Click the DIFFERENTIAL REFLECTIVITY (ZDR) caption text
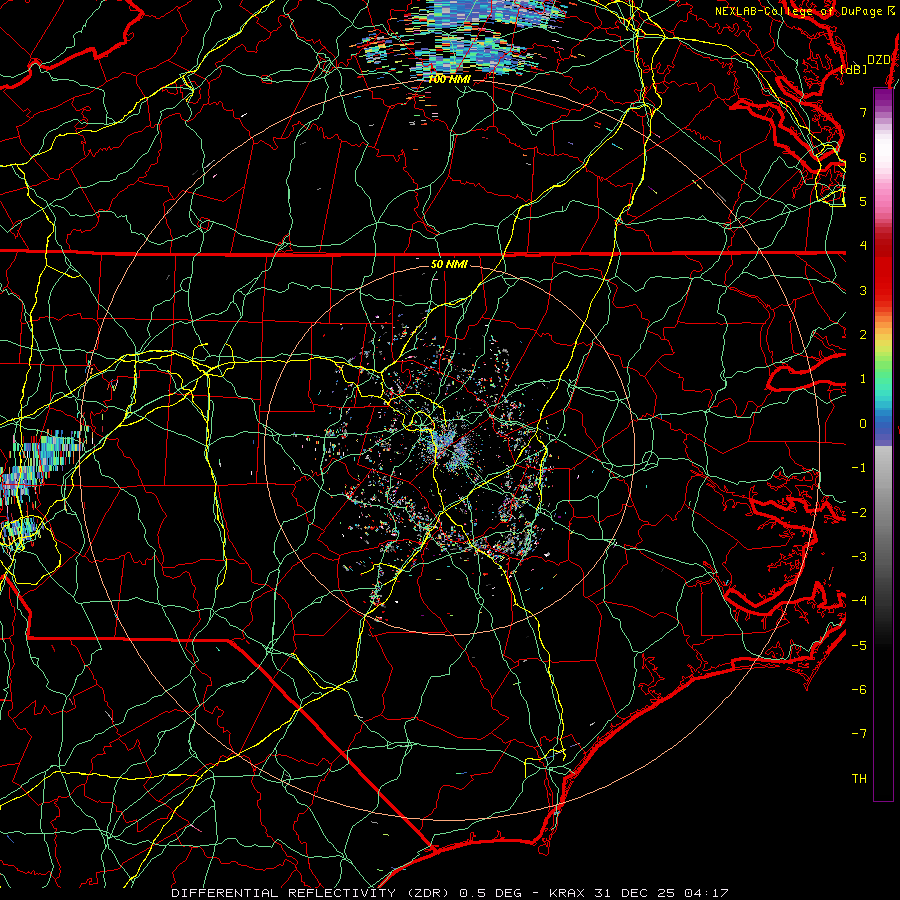This screenshot has width=900, height=900. click(x=312, y=893)
